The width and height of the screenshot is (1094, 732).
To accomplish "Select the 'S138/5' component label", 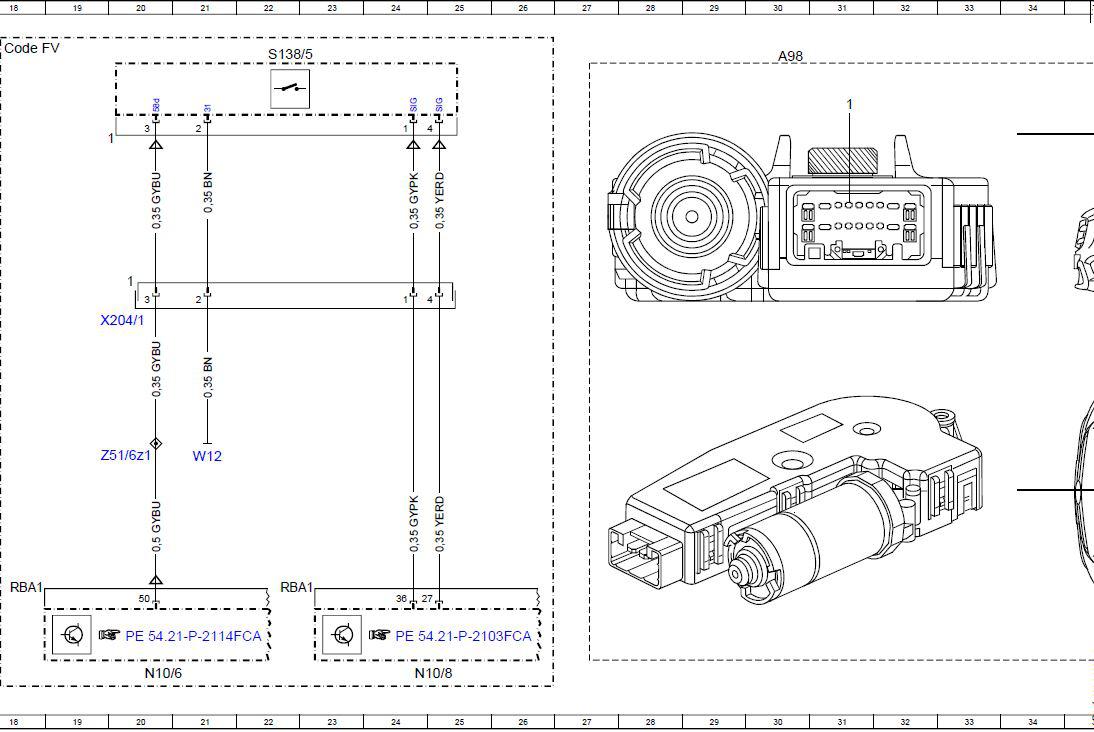I will pyautogui.click(x=290, y=54).
